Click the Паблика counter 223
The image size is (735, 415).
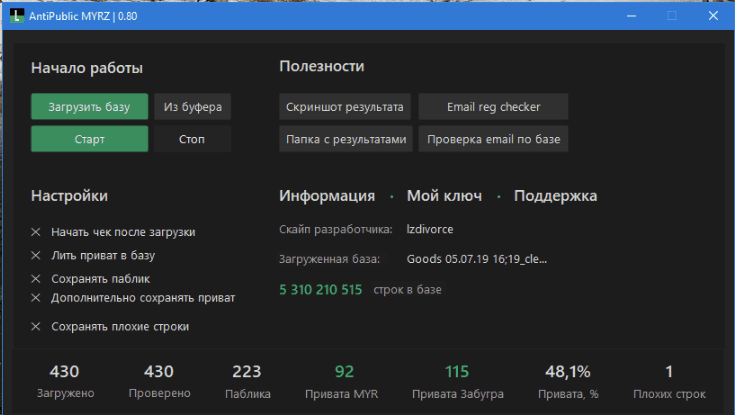tap(247, 371)
